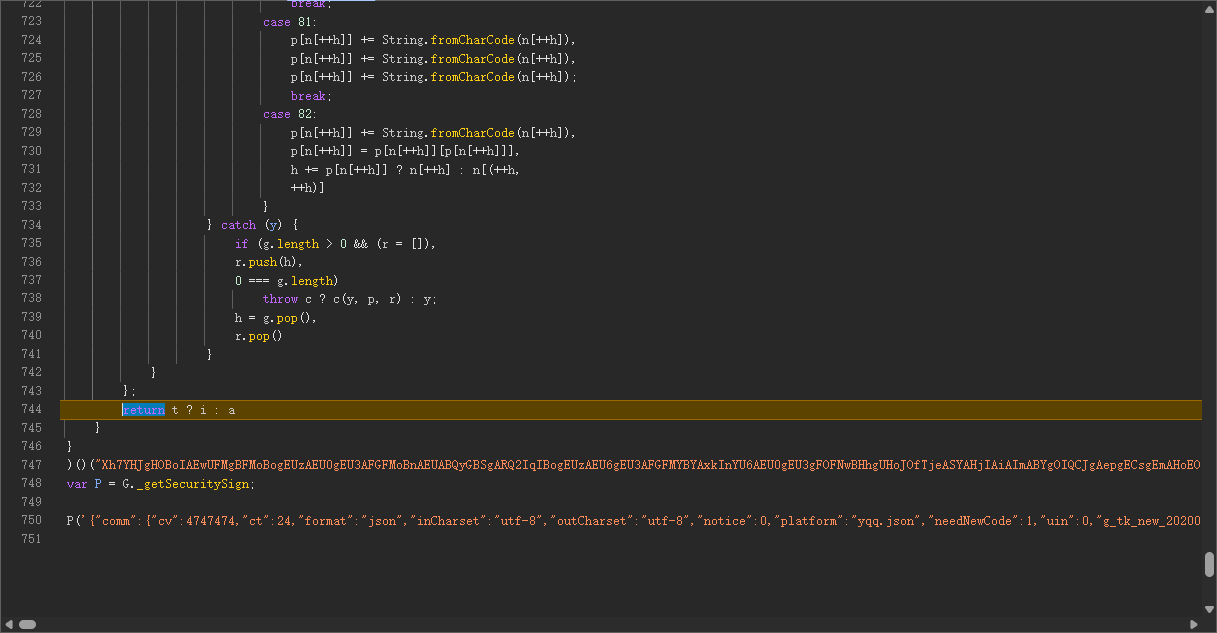Image resolution: width=1217 pixels, height=633 pixels.
Task: Click line number 734 in the gutter
Action: (31, 225)
